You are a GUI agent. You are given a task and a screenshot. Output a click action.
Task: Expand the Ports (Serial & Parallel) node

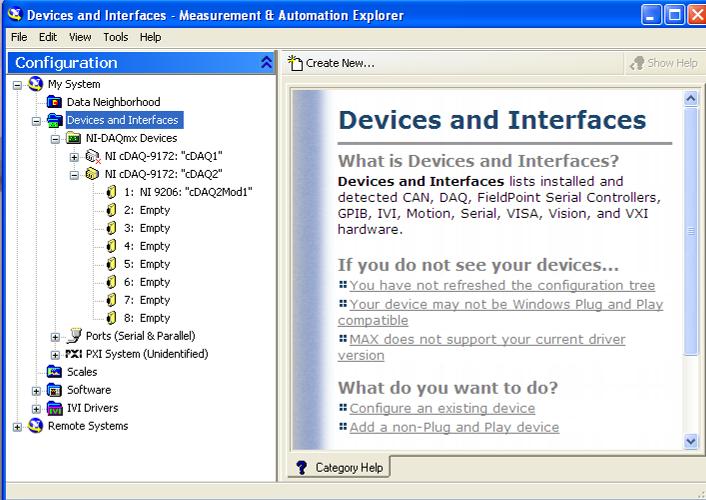[x=55, y=337]
